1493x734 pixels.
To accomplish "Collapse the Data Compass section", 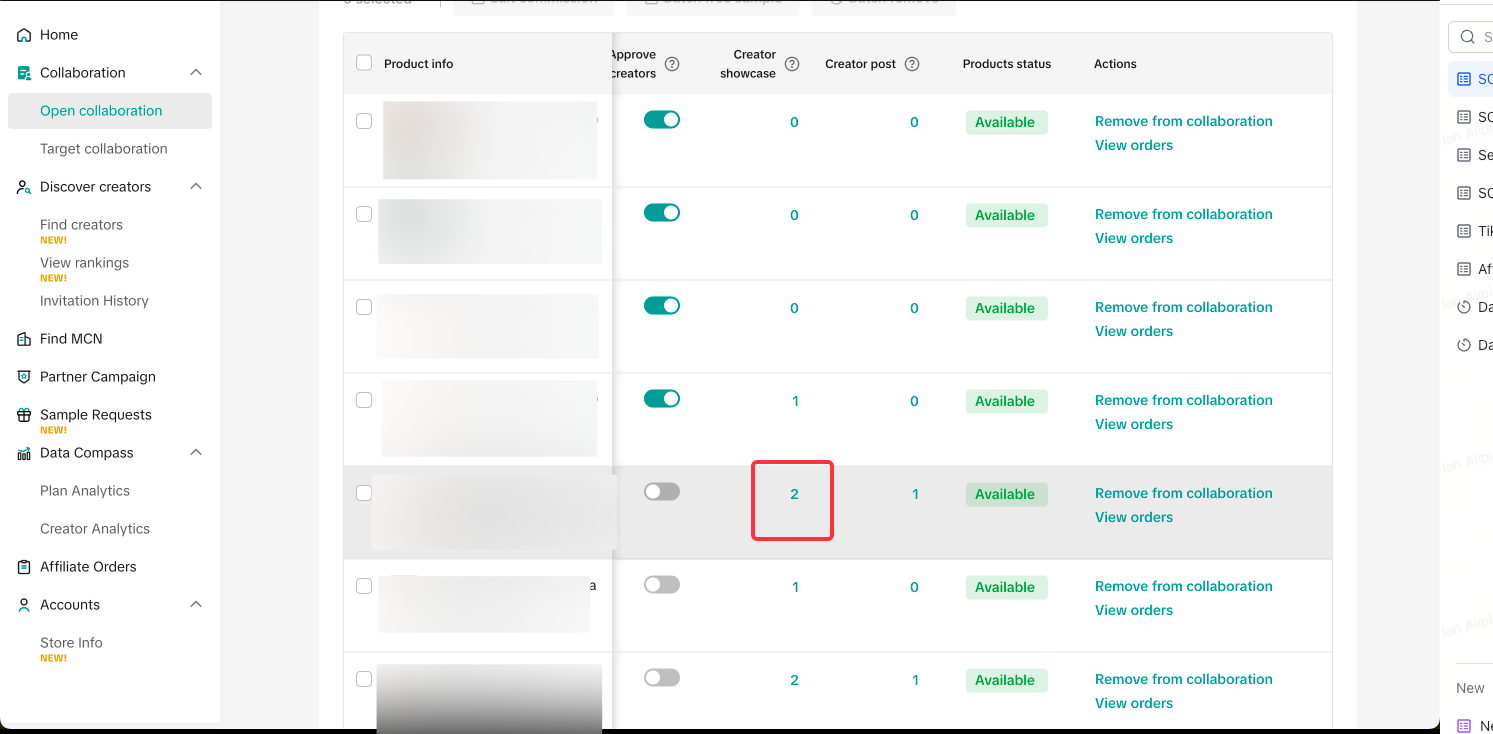I will pyautogui.click(x=196, y=453).
